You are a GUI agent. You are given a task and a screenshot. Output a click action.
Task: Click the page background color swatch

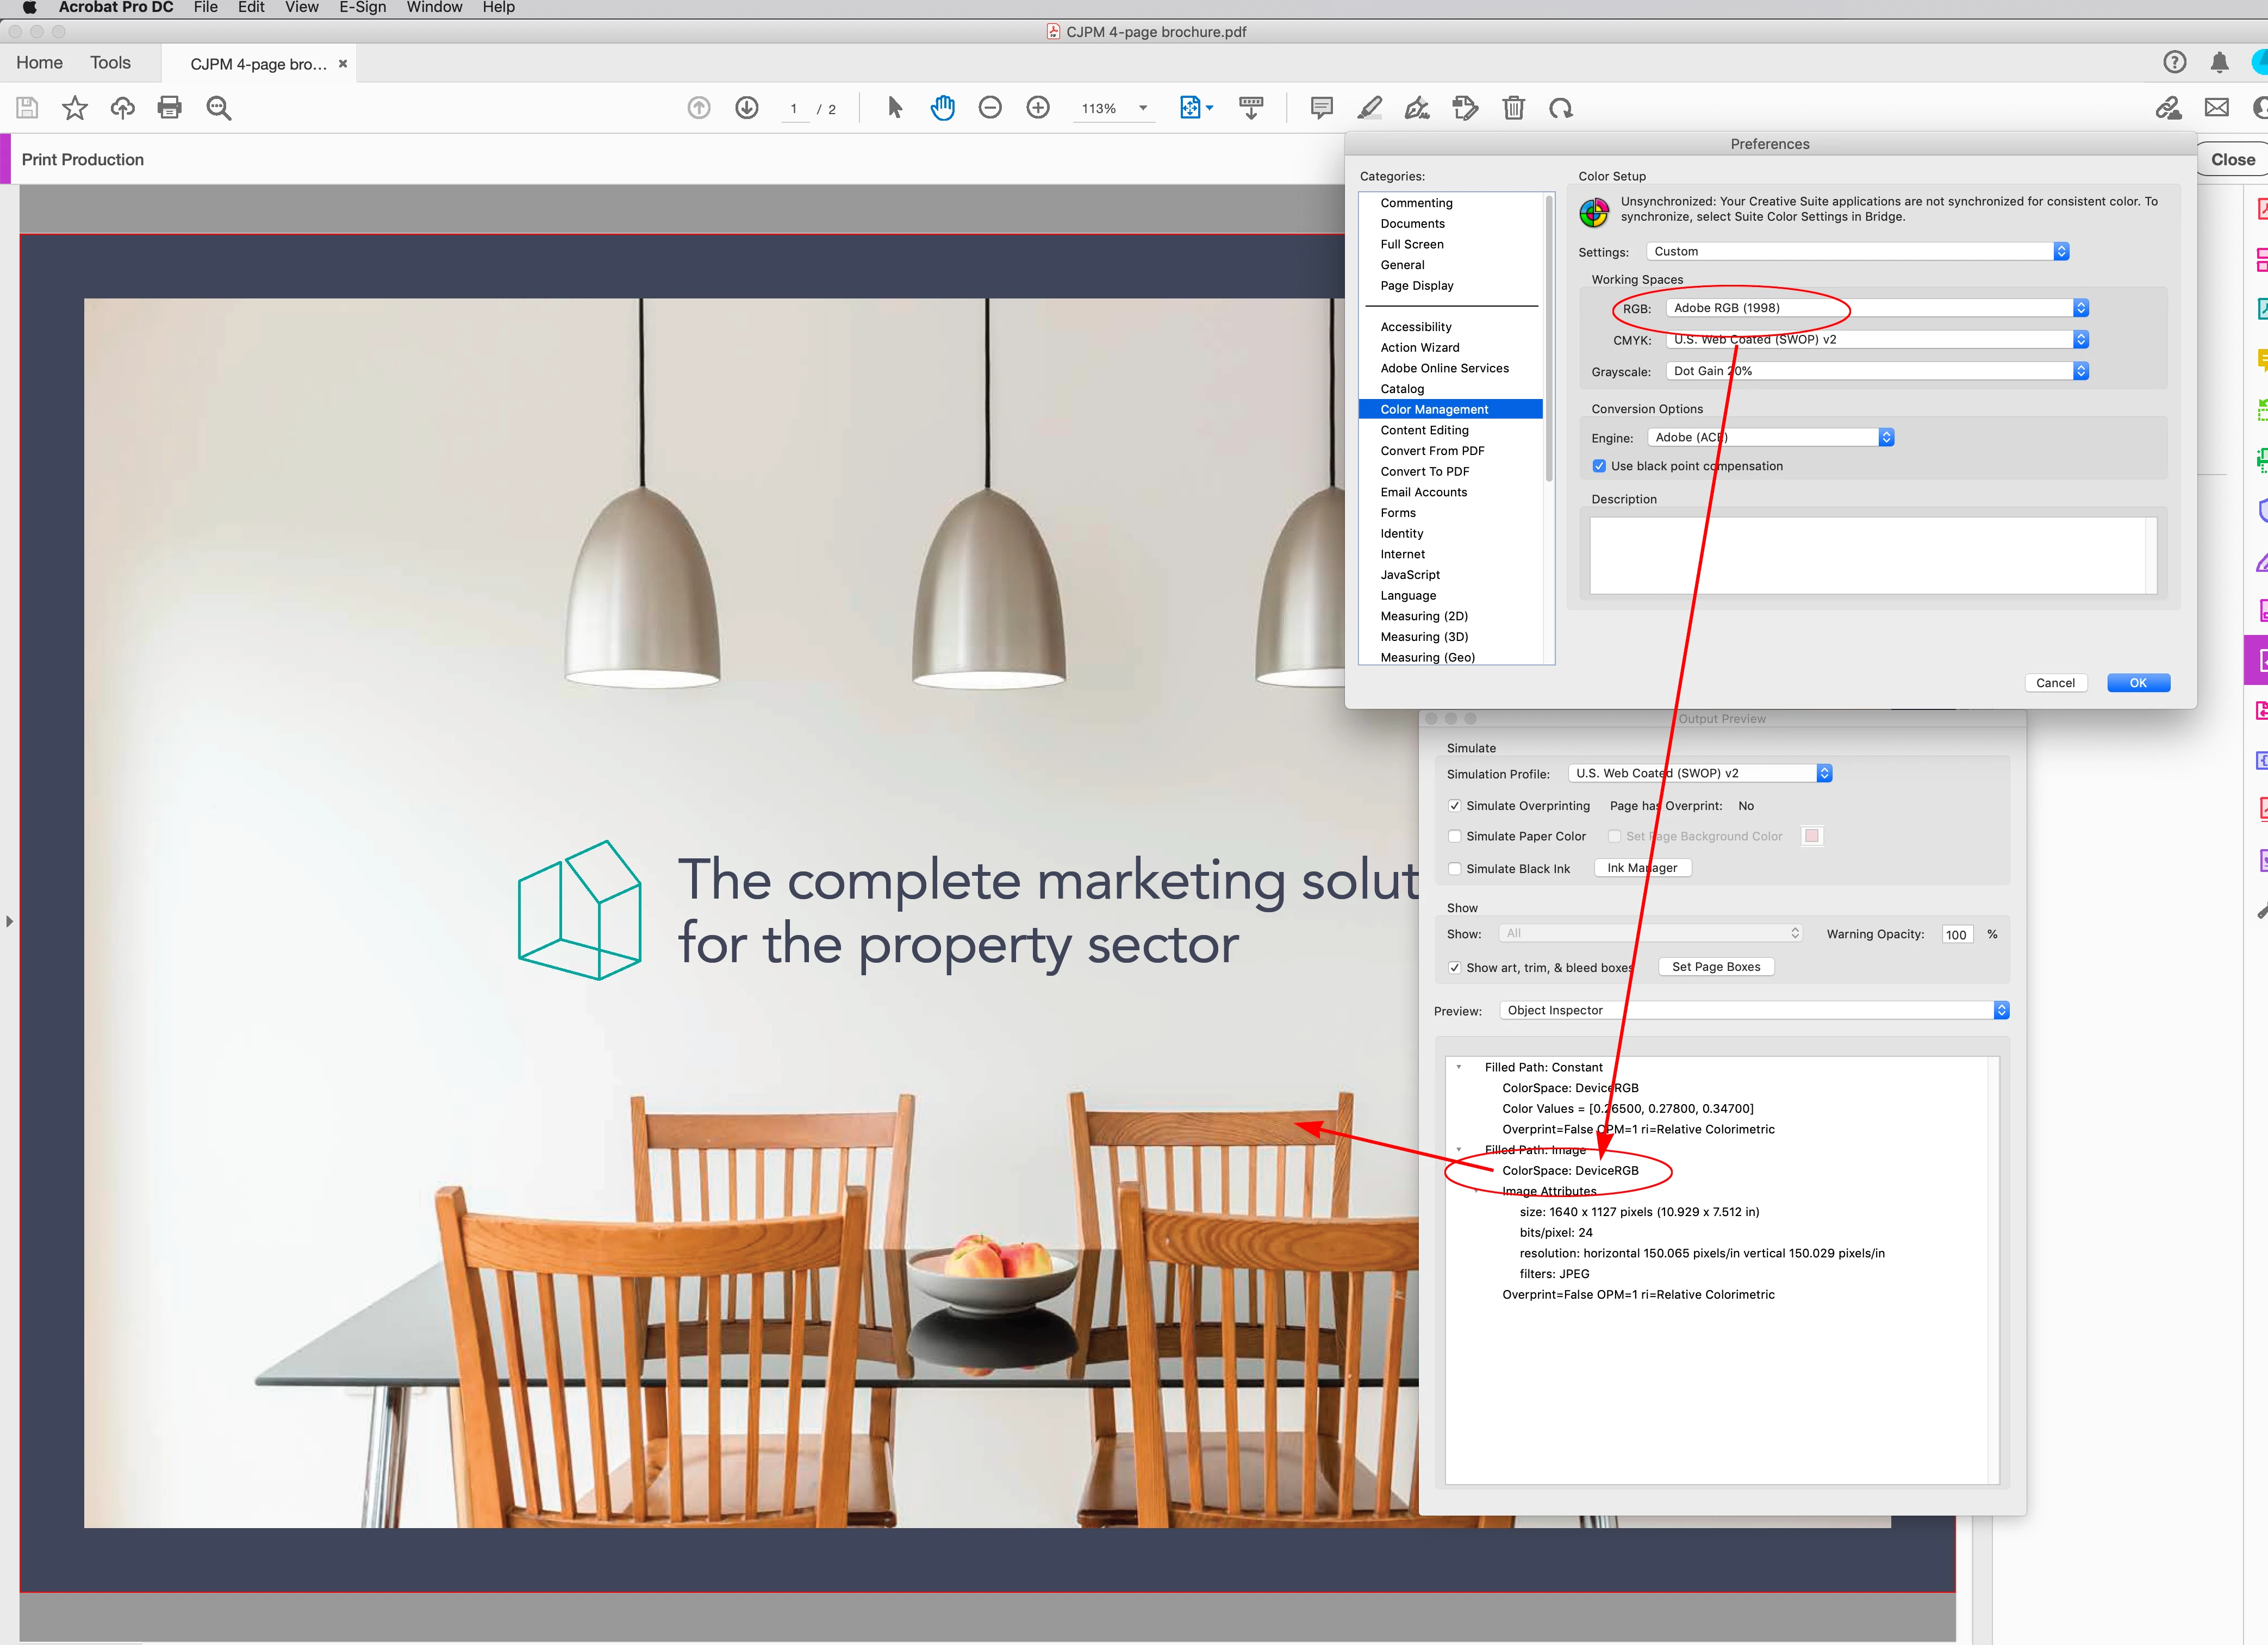pos(1811,836)
